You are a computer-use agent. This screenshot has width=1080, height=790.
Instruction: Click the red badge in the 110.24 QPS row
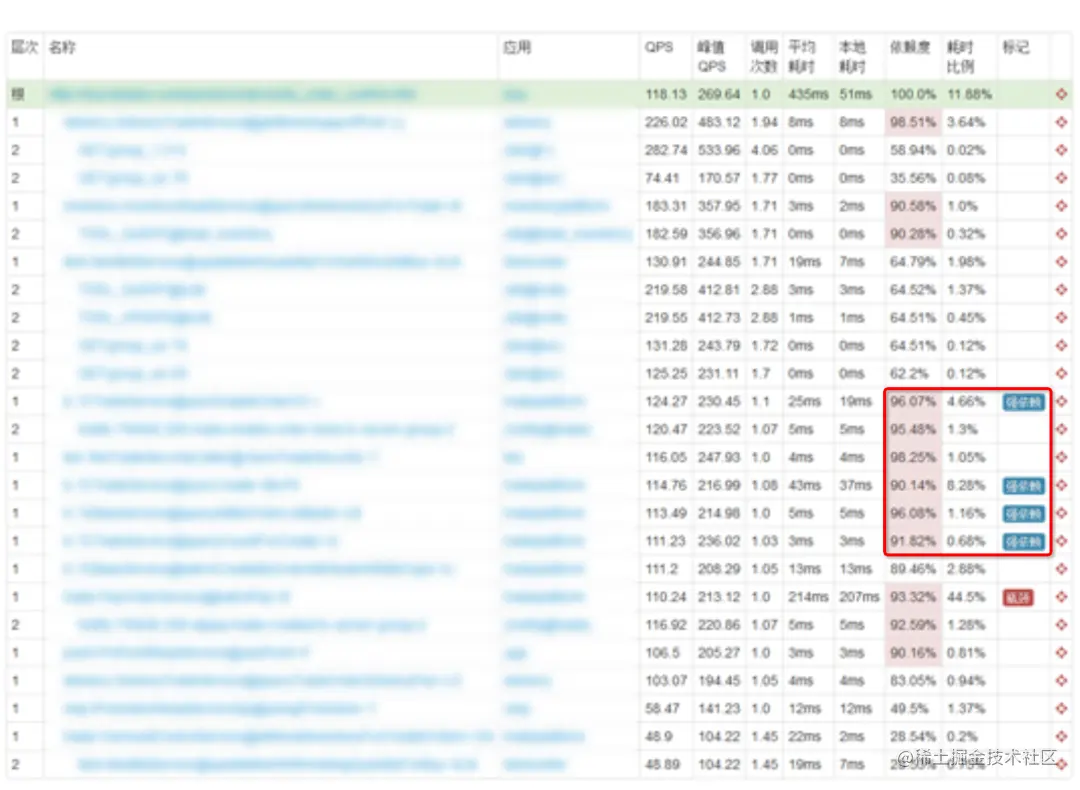click(x=1018, y=597)
